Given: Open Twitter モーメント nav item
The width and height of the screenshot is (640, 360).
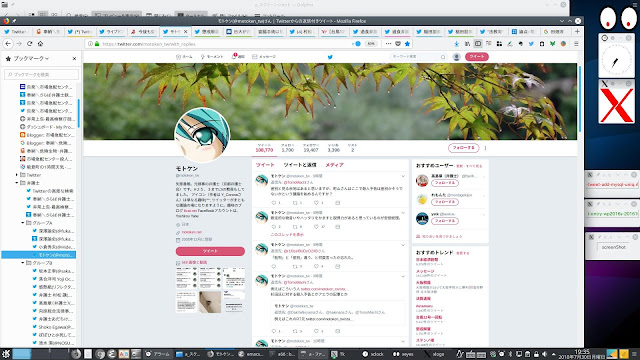Looking at the screenshot, I should coord(212,57).
